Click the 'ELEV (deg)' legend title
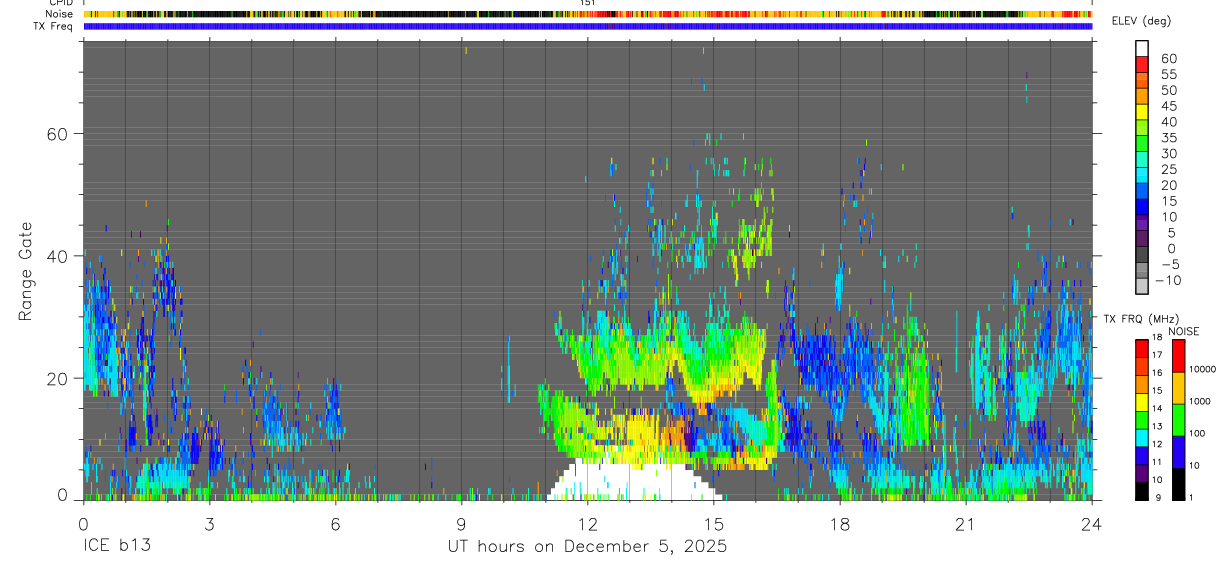 (x=1142, y=22)
